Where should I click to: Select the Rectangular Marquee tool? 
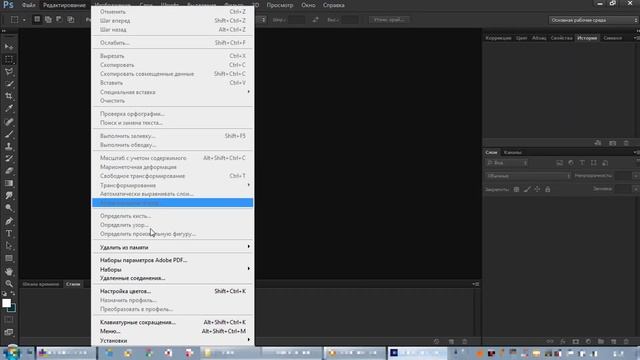coord(9,60)
